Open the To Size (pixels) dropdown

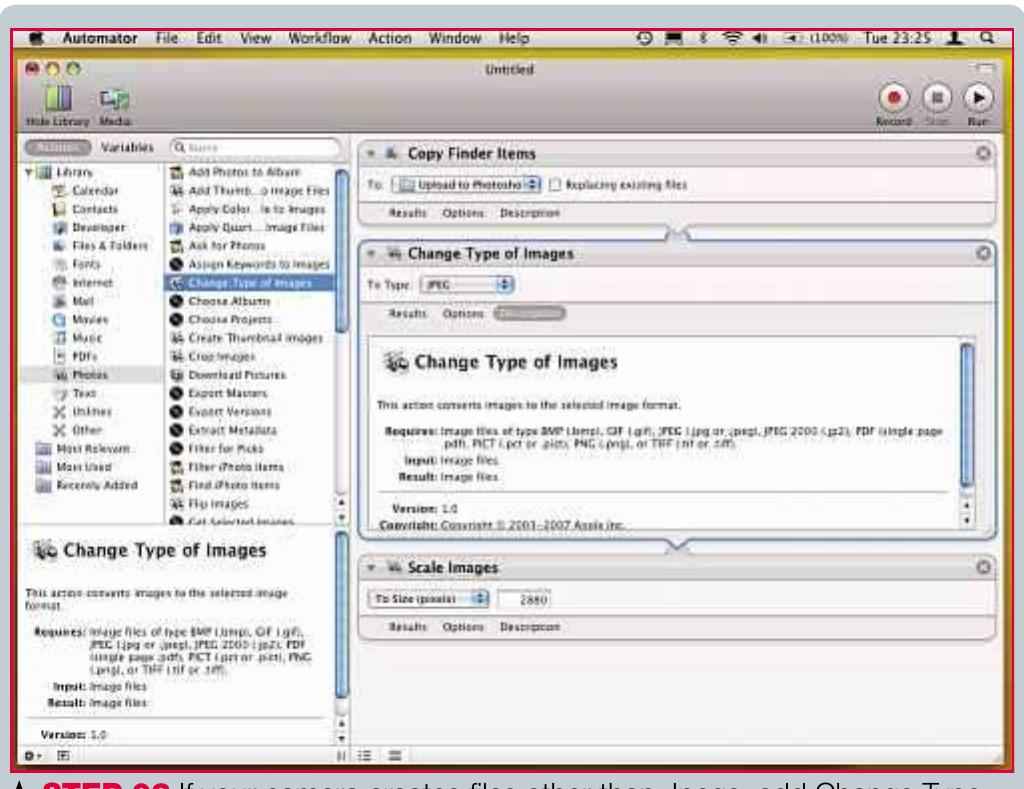428,599
